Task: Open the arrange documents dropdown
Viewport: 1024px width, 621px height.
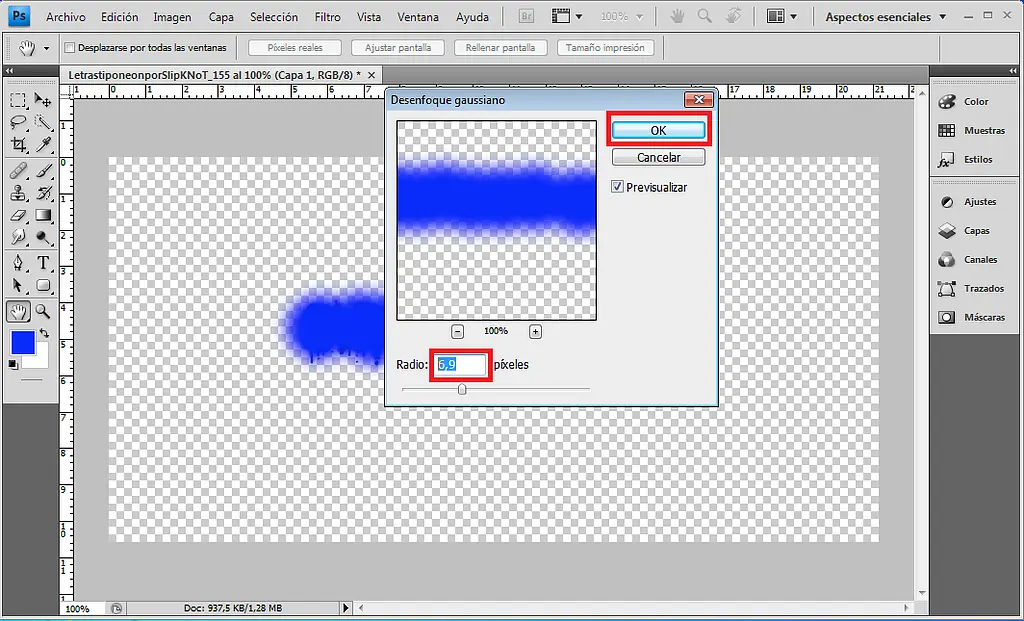Action: tap(567, 16)
